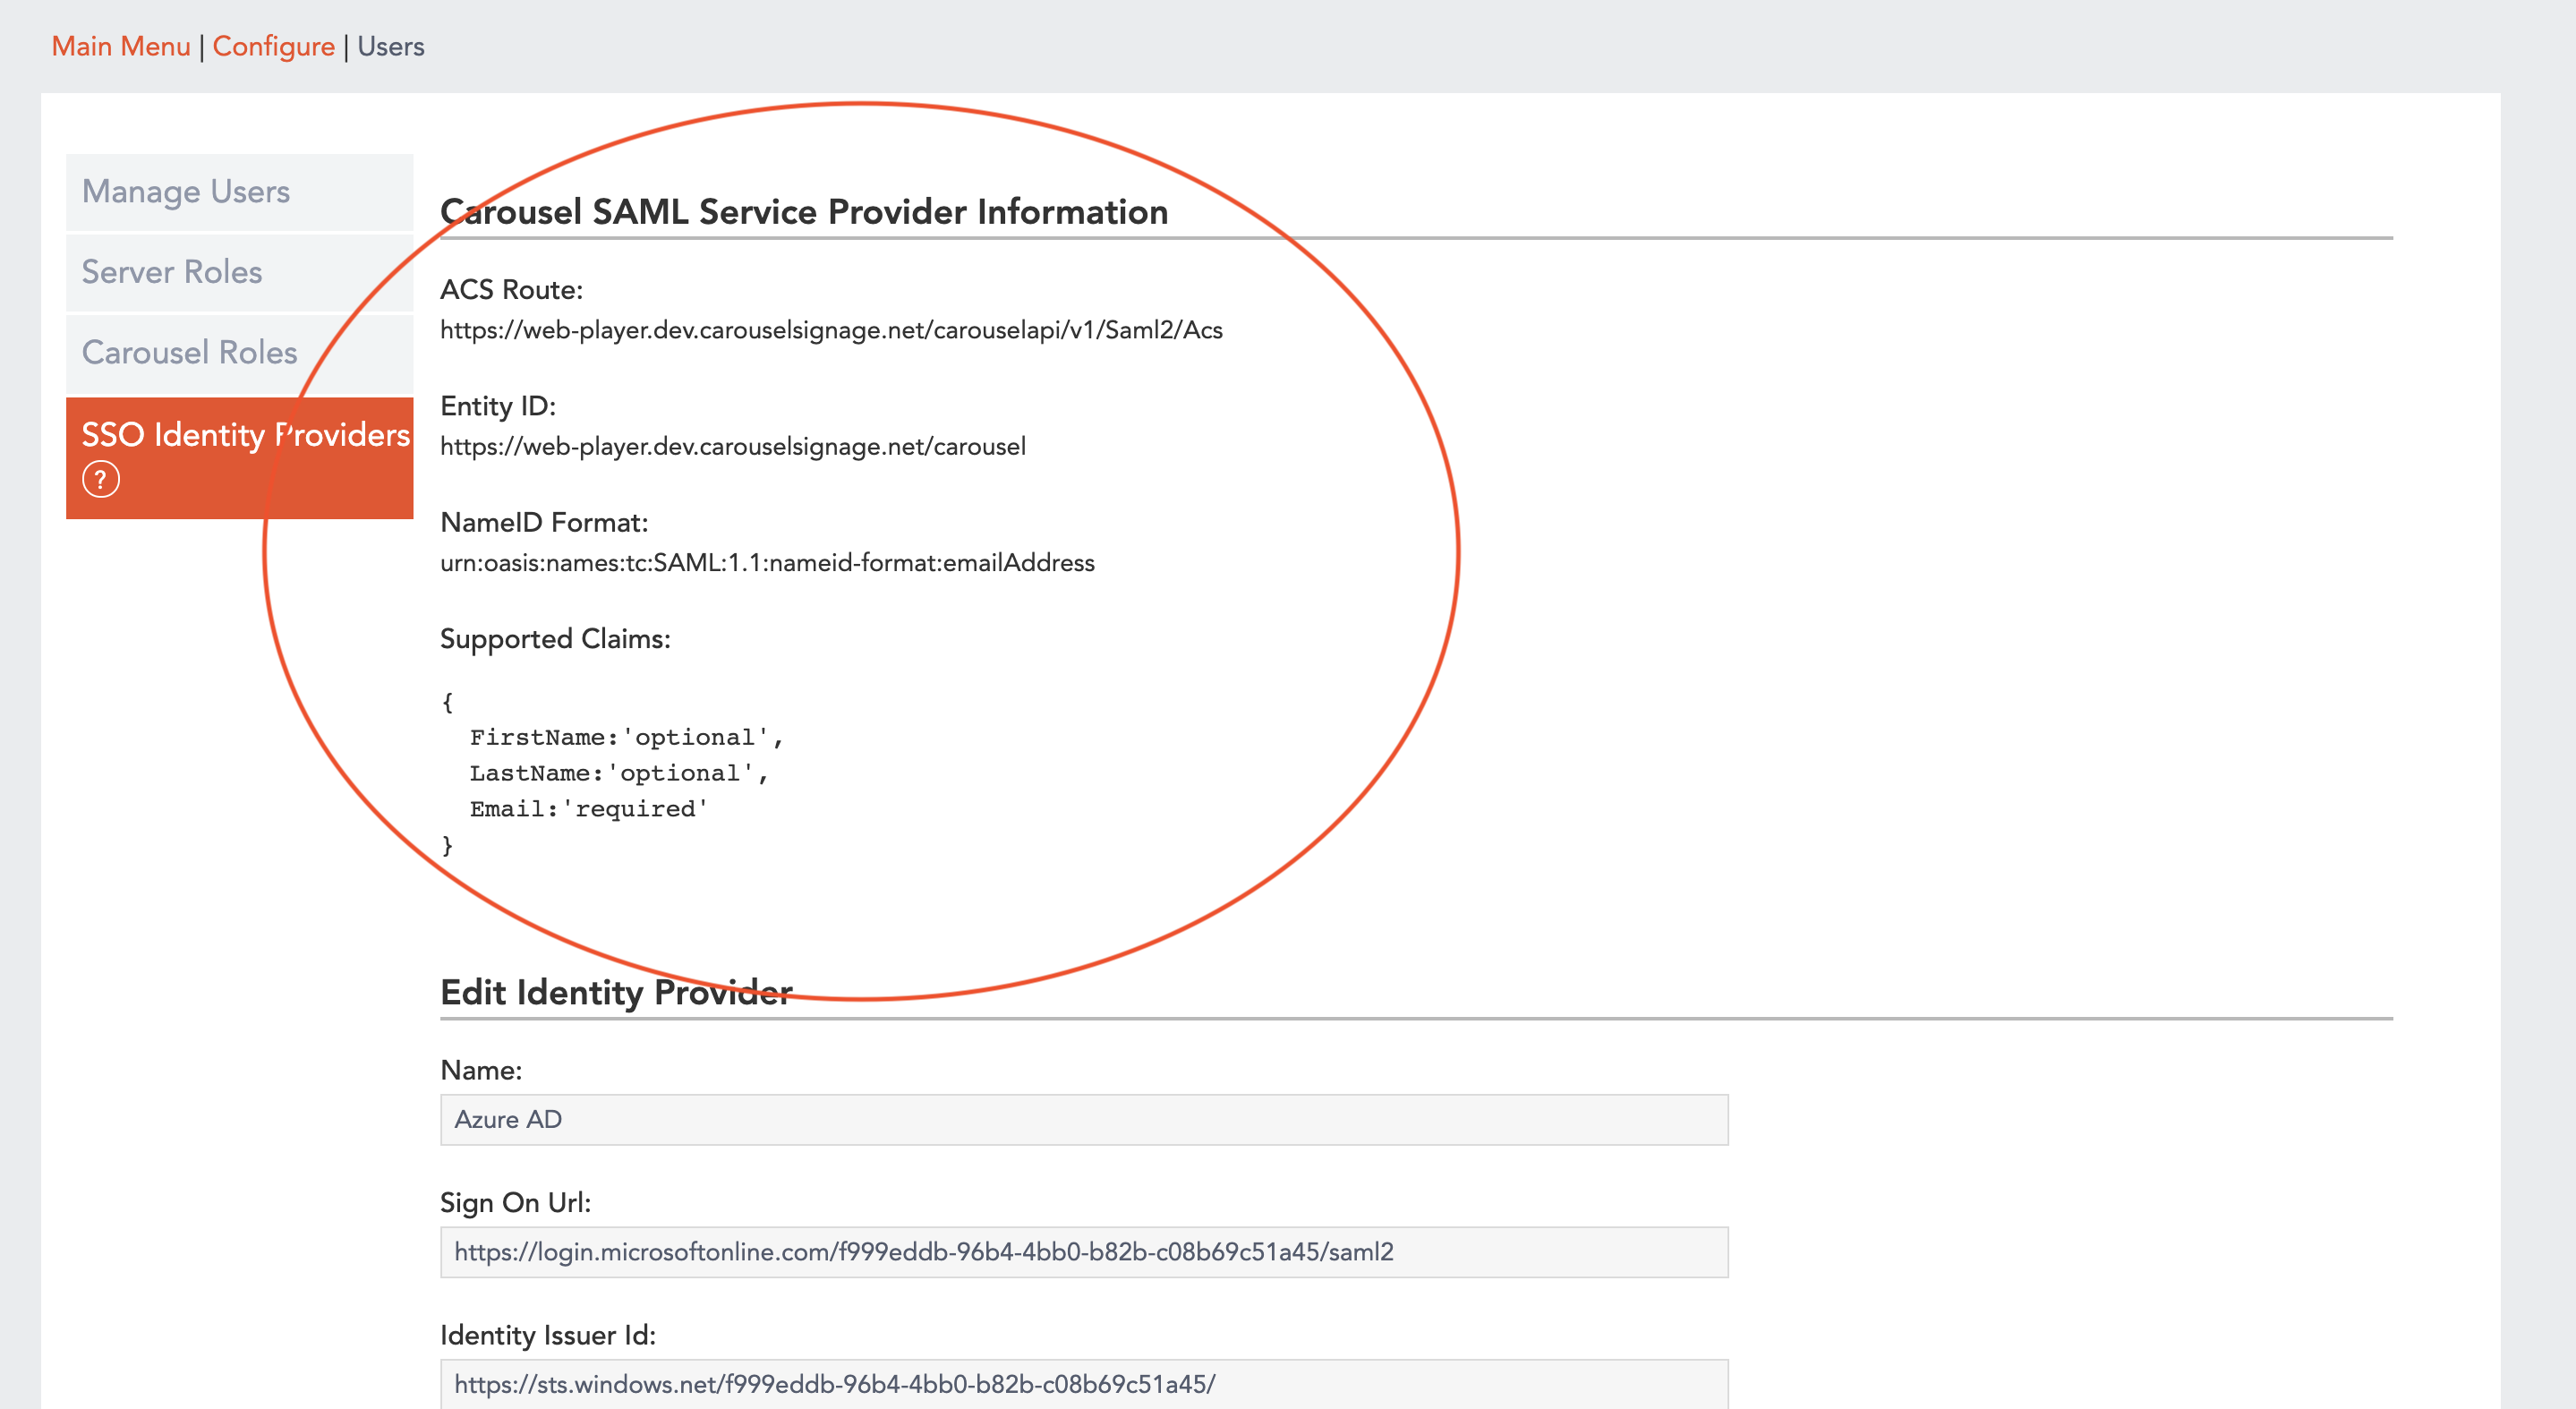Select the Supported Claims label

556,638
